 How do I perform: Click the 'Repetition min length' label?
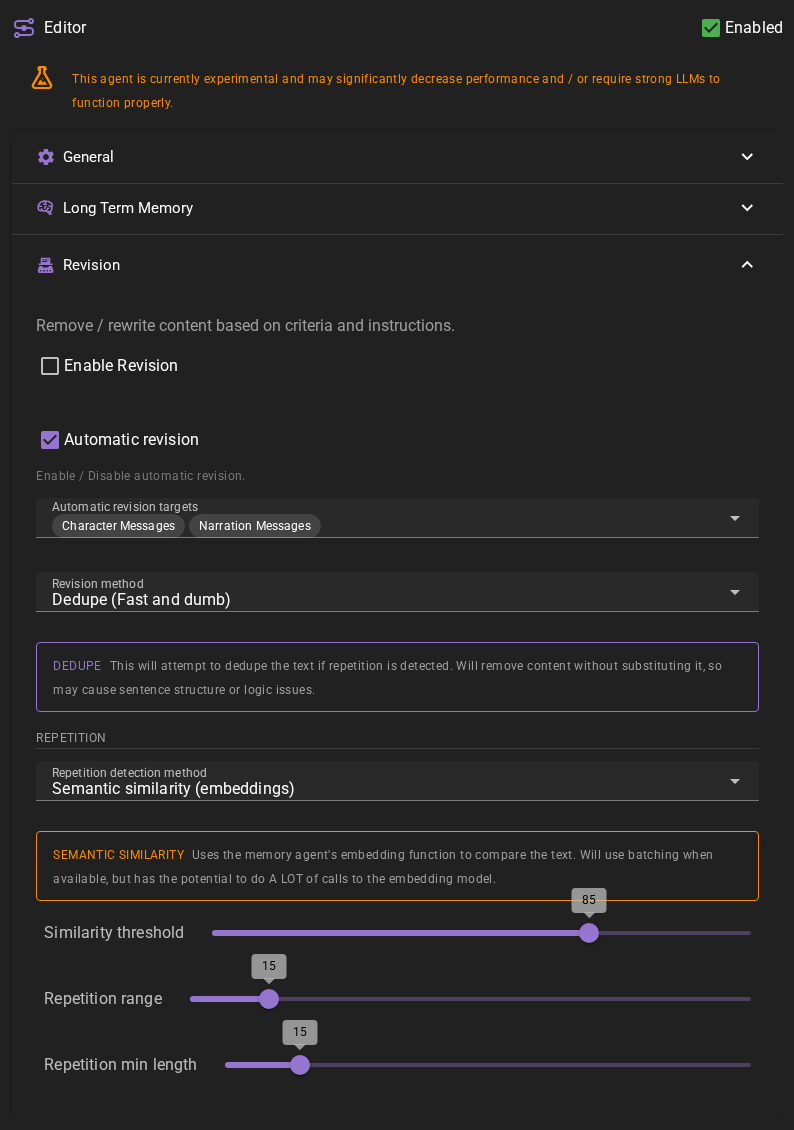pos(120,1064)
